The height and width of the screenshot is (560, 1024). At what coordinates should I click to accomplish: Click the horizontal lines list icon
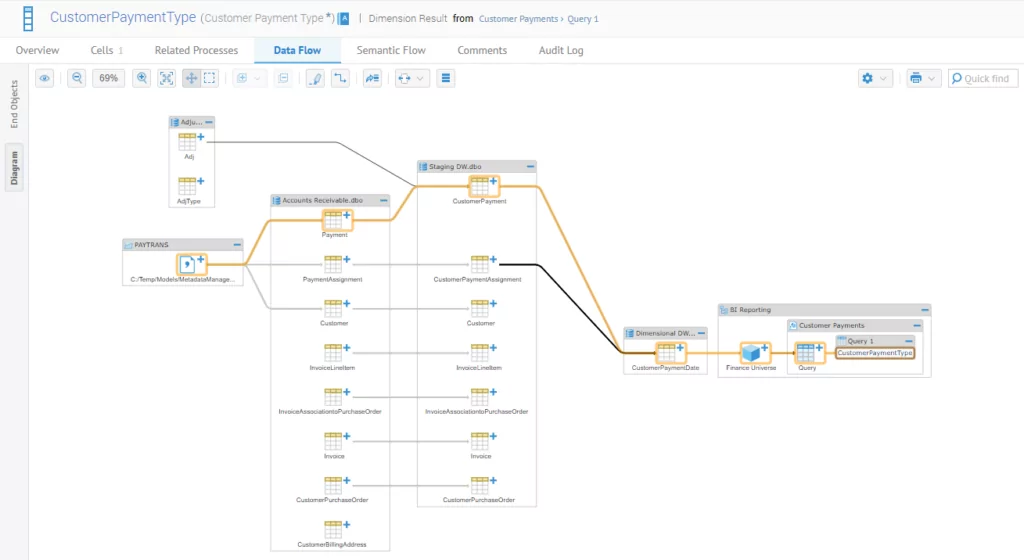446,78
